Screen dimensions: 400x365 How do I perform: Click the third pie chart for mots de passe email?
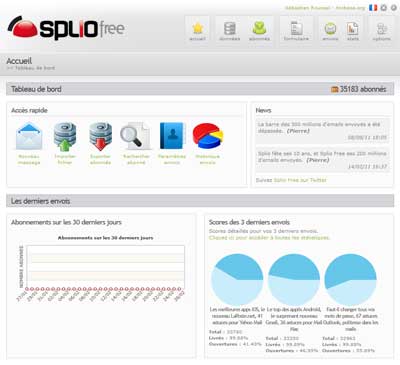tap(350, 280)
